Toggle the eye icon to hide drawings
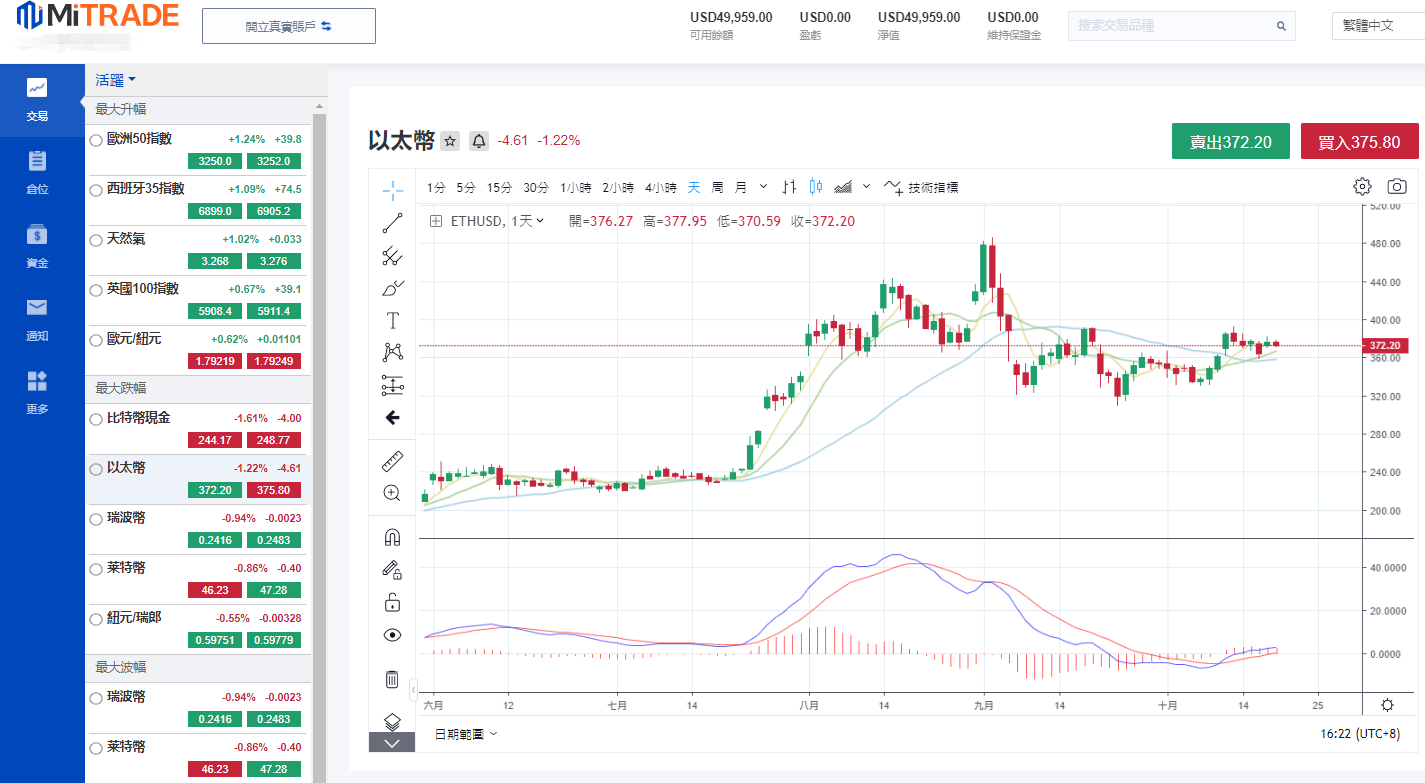1425x783 pixels. click(x=392, y=635)
